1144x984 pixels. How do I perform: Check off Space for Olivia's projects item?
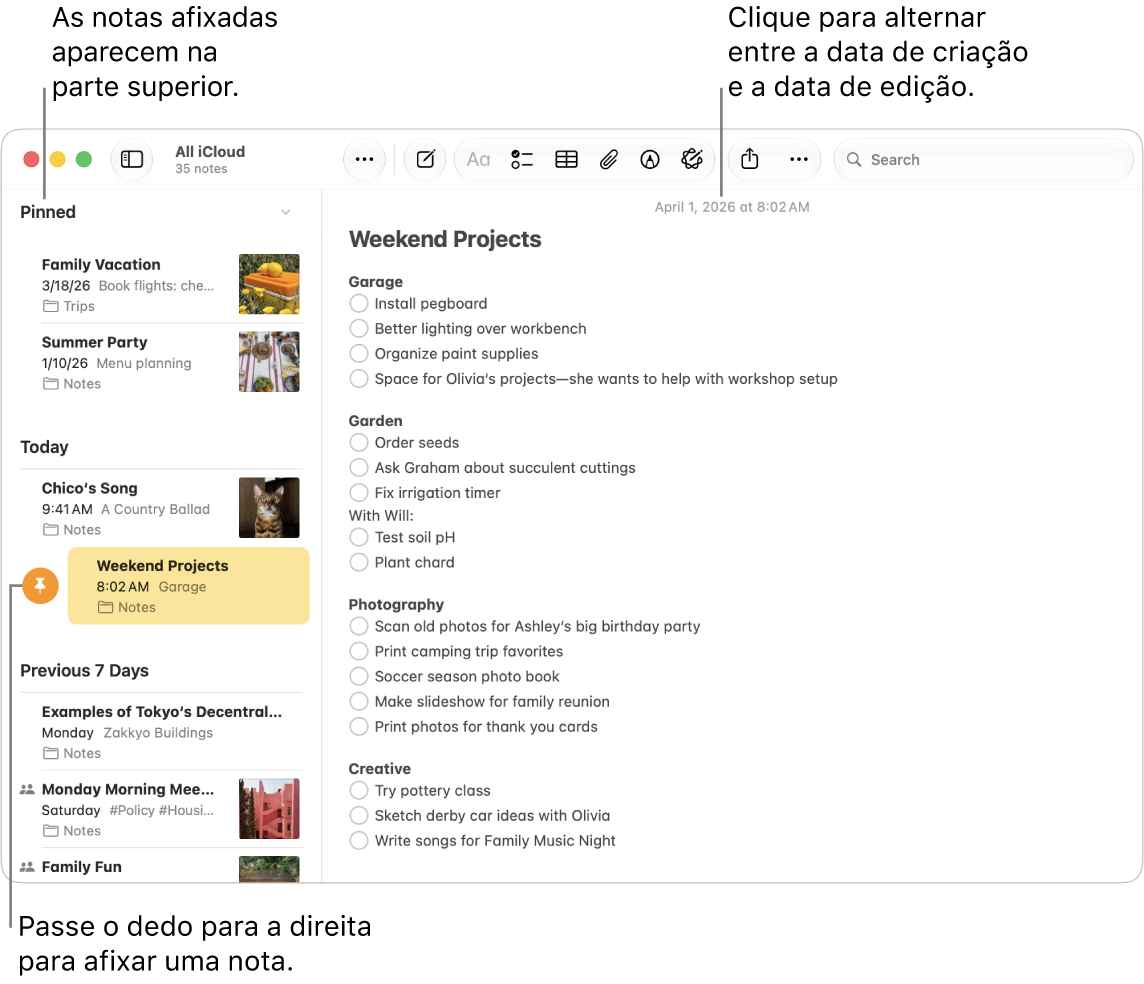358,379
